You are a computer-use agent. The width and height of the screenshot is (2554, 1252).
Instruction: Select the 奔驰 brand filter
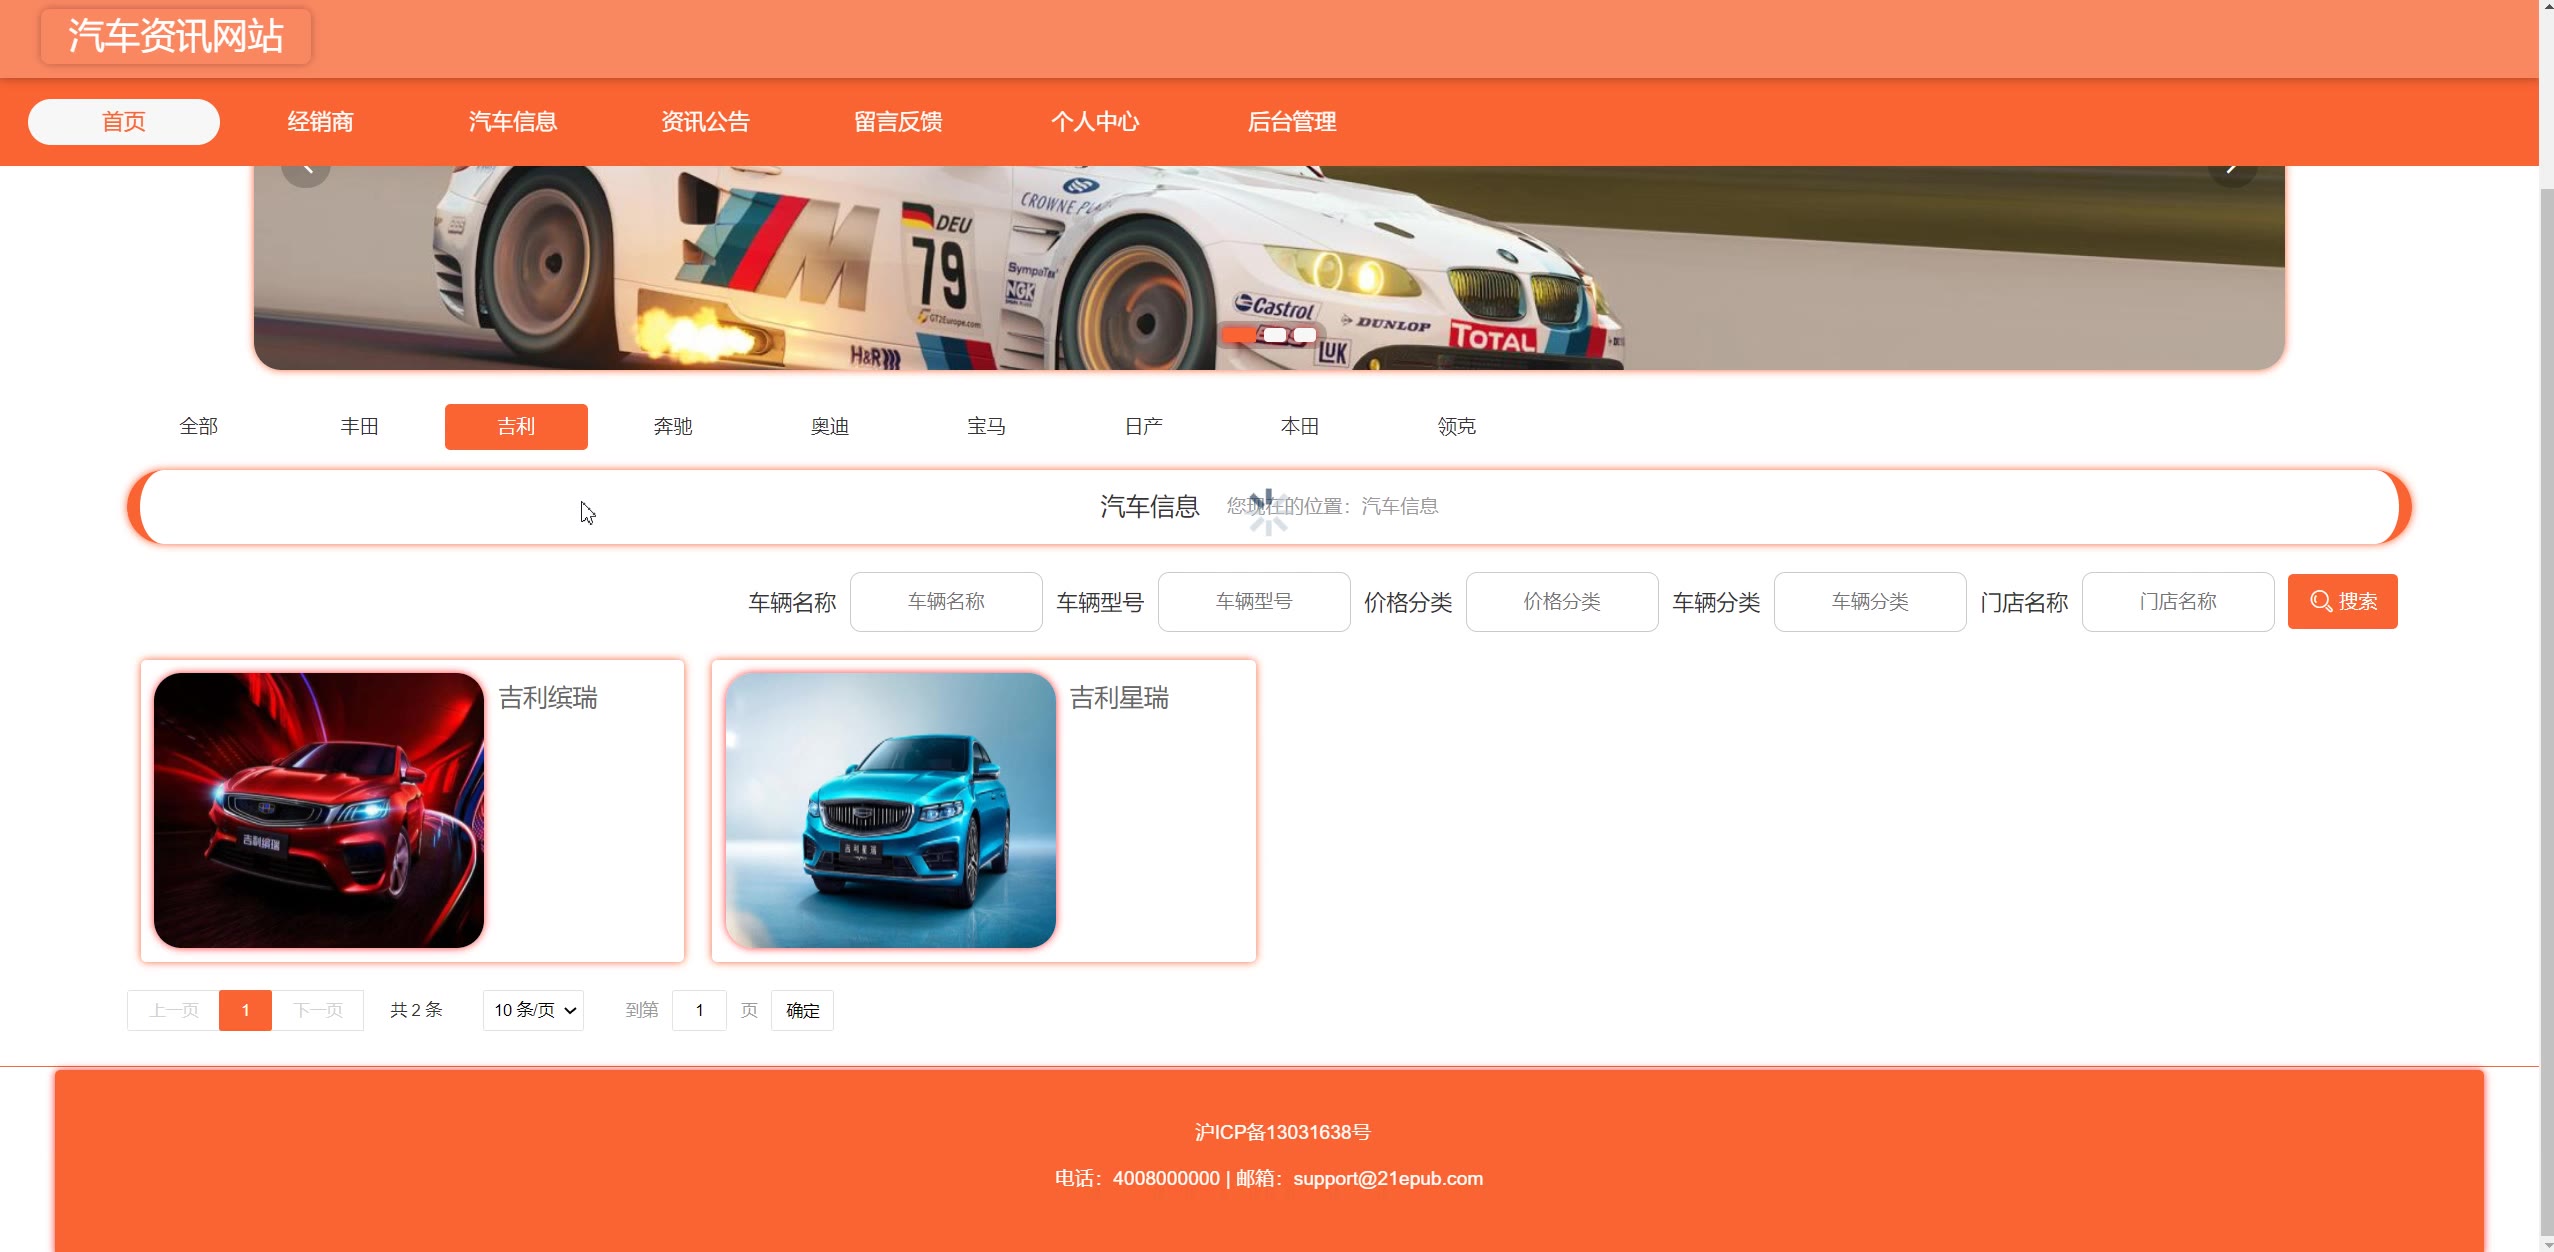tap(673, 427)
